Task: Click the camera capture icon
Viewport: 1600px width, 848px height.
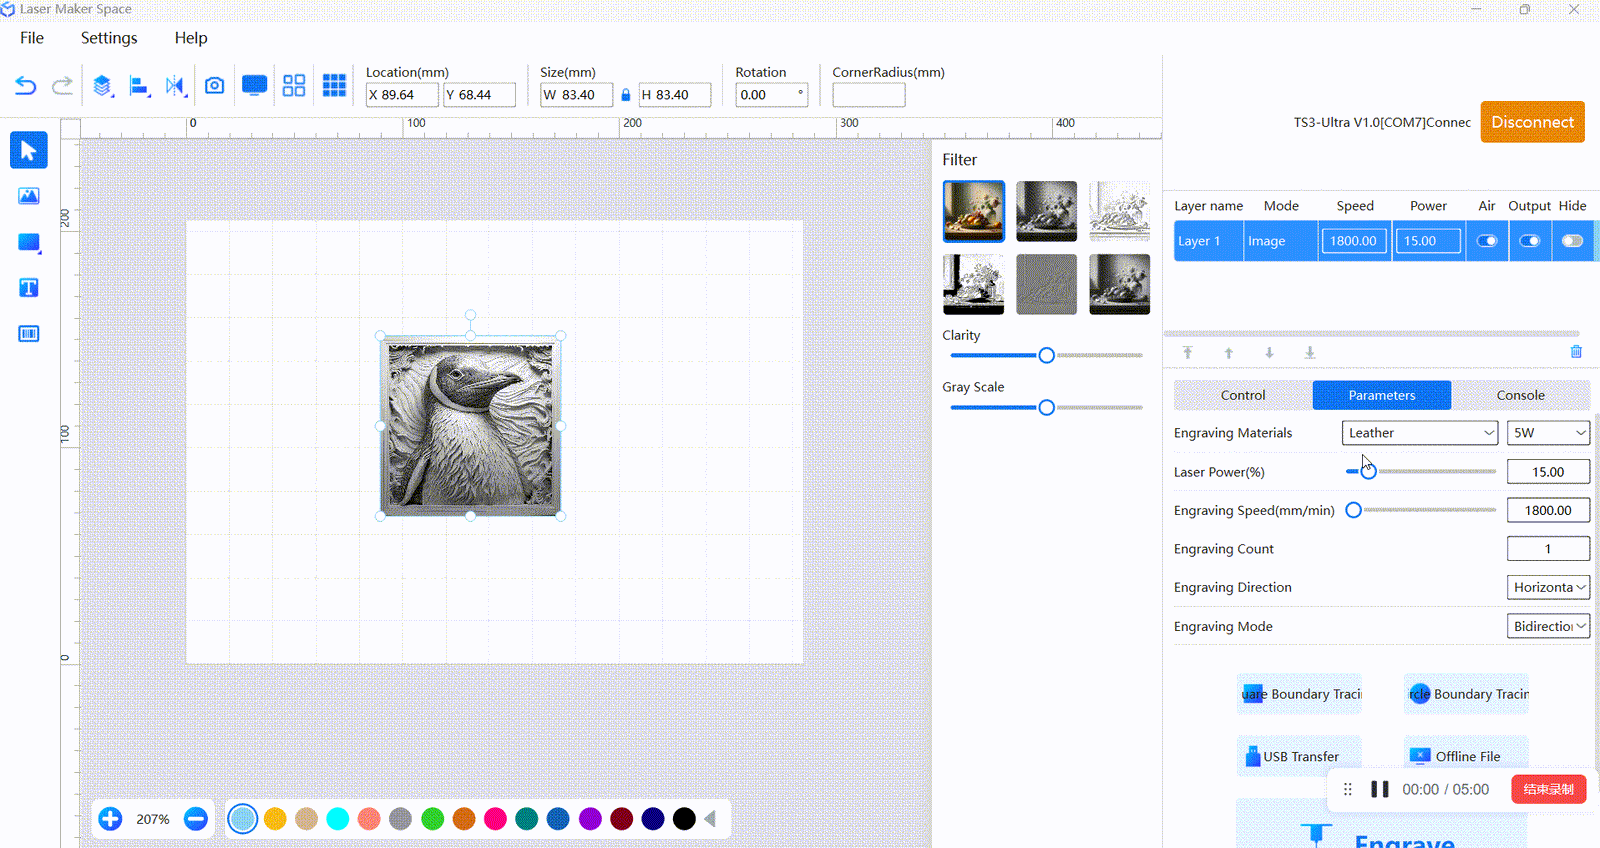Action: tap(214, 86)
